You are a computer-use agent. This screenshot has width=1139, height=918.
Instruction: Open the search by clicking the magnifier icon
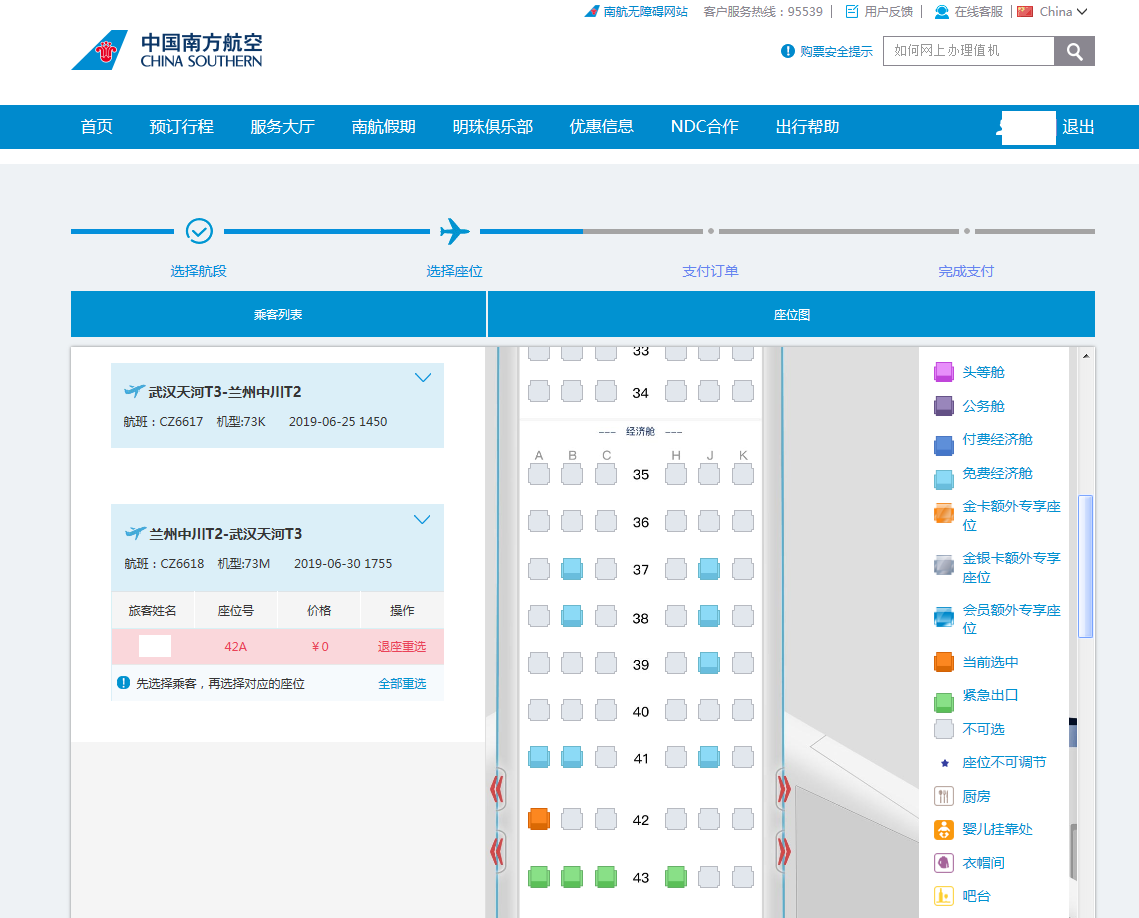[x=1074, y=50]
